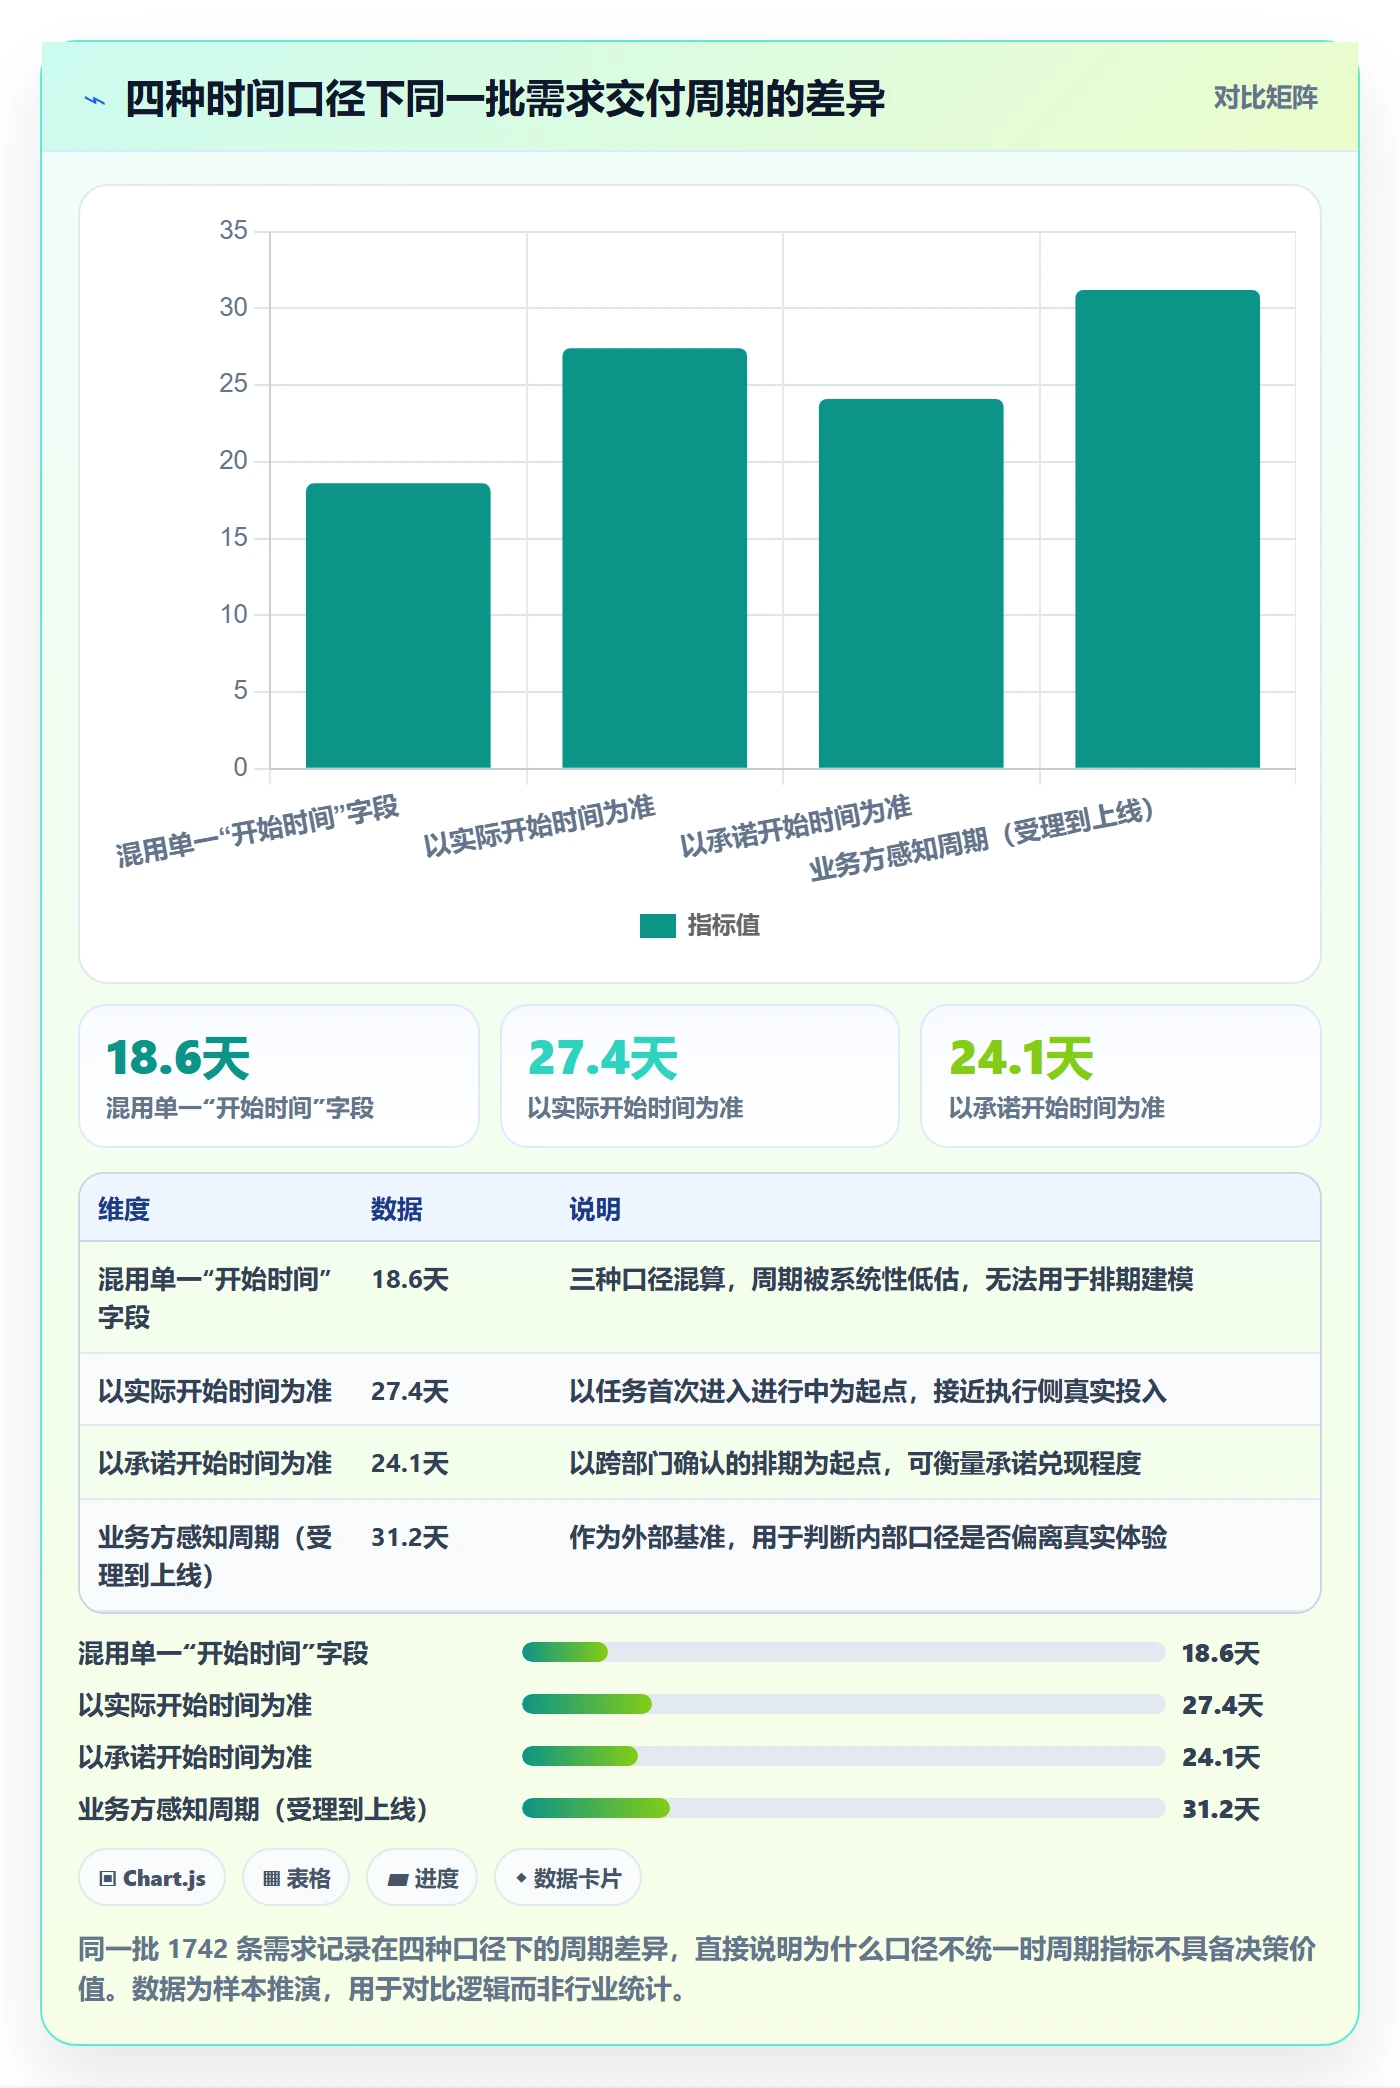Click description 作为外部基准

pyautogui.click(x=868, y=1537)
